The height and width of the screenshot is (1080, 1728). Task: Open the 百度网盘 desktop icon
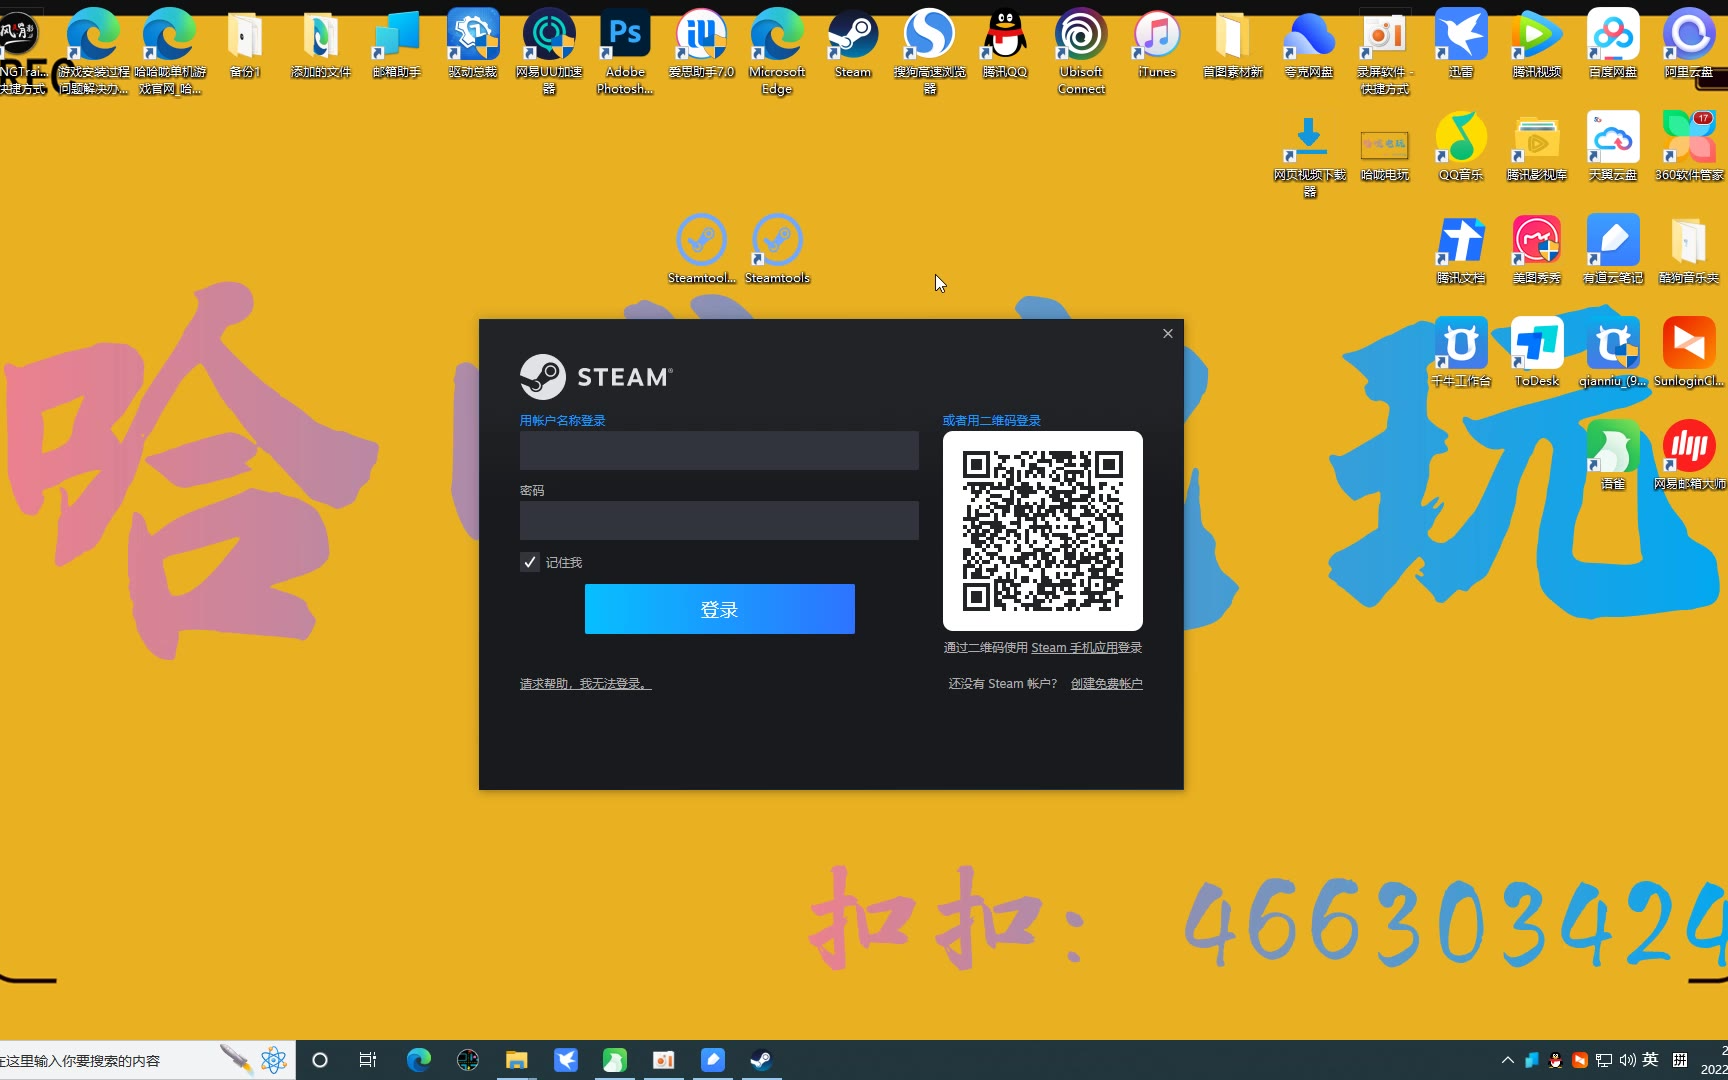click(x=1613, y=38)
